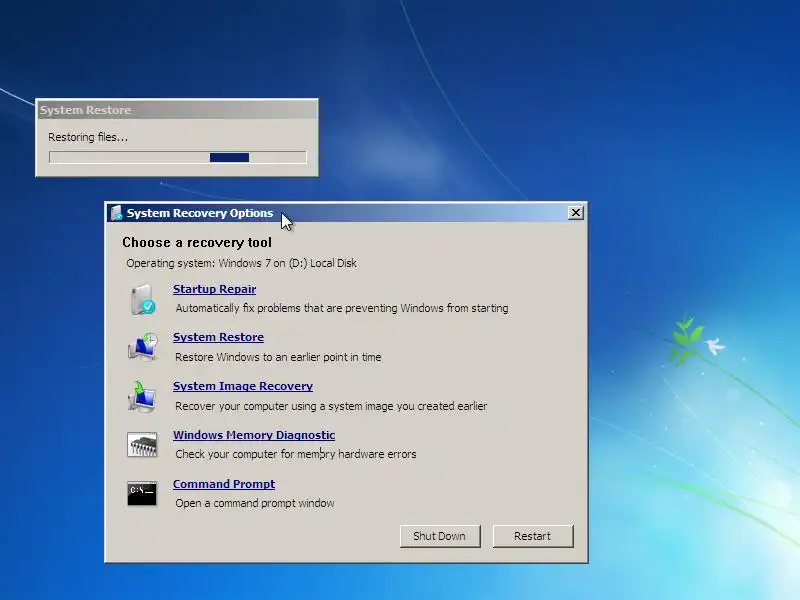The height and width of the screenshot is (600, 800).
Task: Click 'Operating system: Windows 7 on (D:) Local Disk'
Action: click(241, 263)
